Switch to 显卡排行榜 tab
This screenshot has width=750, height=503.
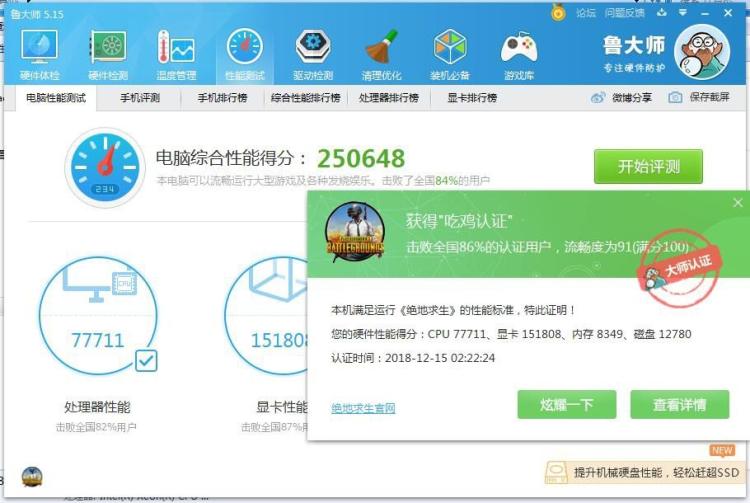point(472,98)
